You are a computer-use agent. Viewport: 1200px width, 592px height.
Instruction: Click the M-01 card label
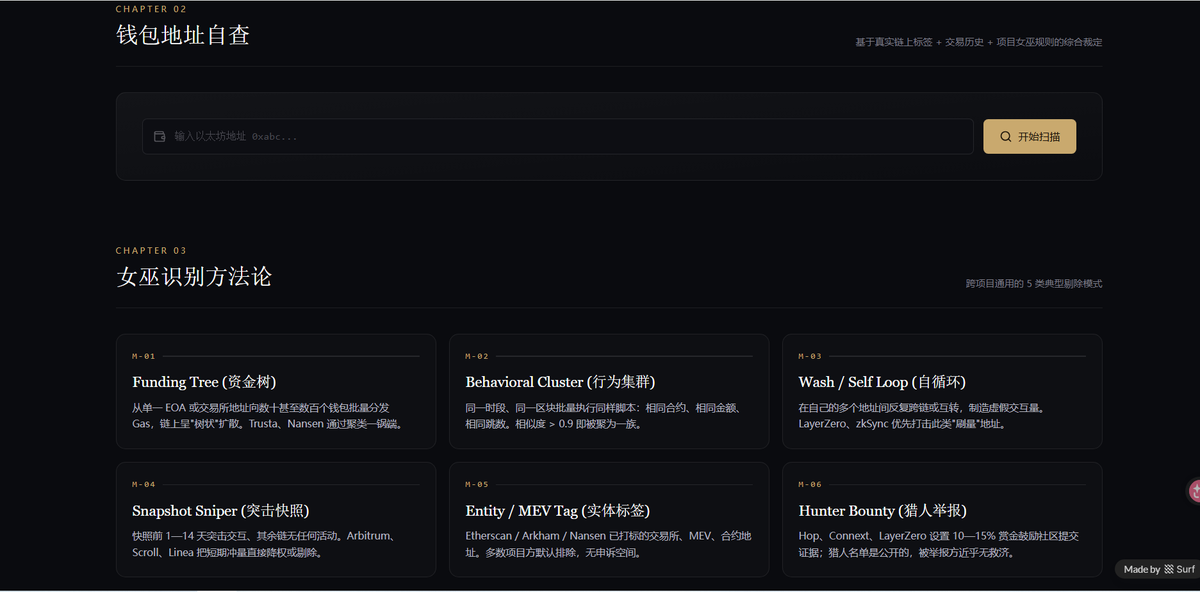[144, 356]
